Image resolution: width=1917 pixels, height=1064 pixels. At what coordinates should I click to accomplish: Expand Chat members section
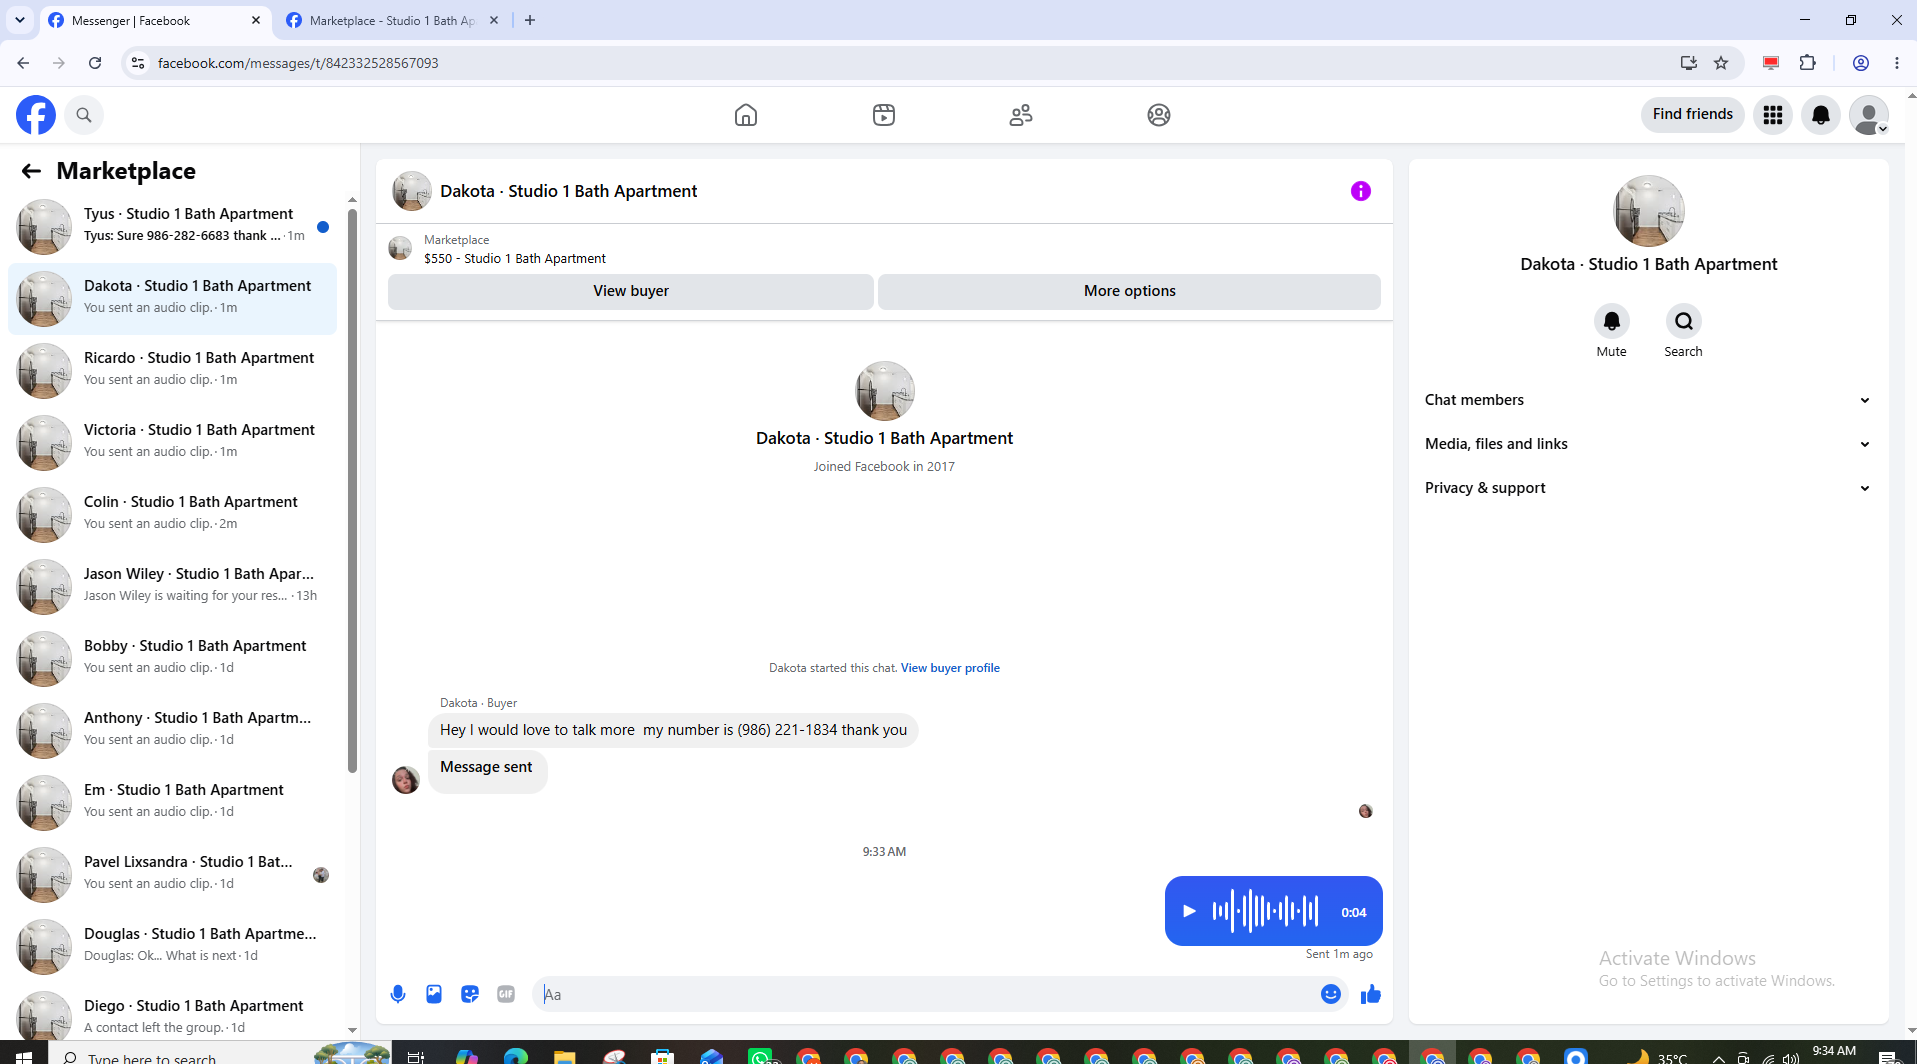[x=1648, y=400]
